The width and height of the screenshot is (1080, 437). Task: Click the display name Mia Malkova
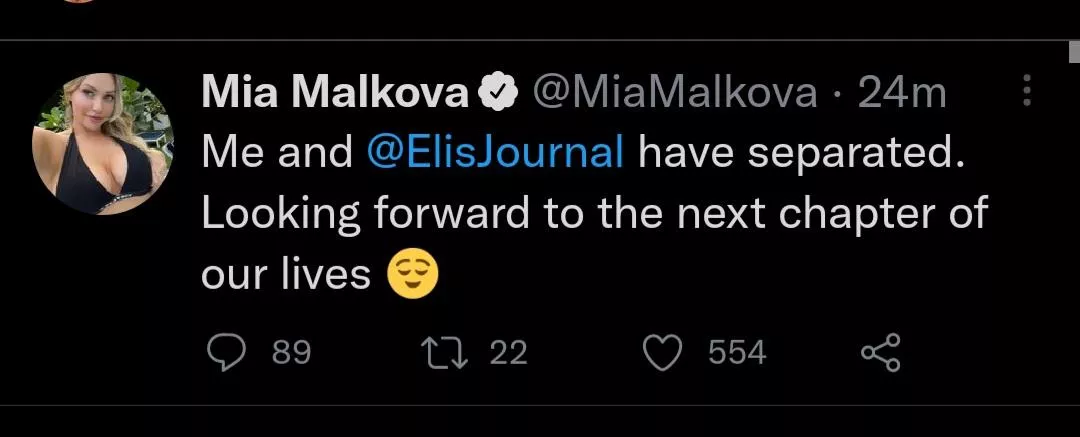click(x=335, y=95)
